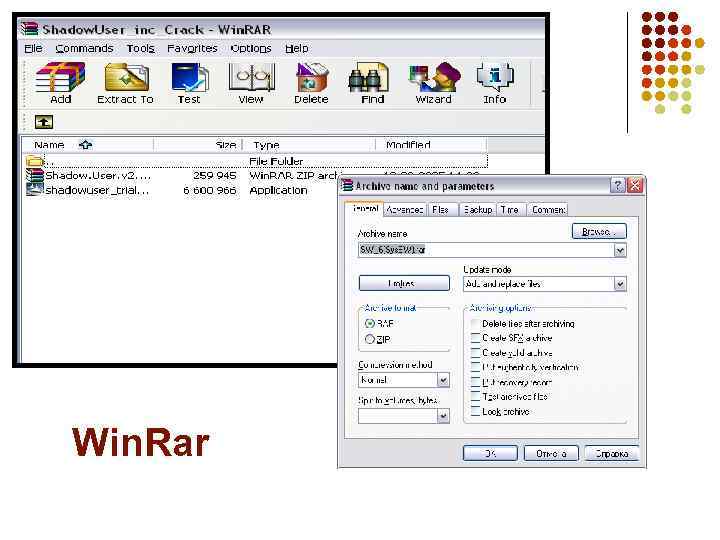720x540 pixels.
Task: Close the Archive name and parameters dialog
Action: (x=636, y=186)
